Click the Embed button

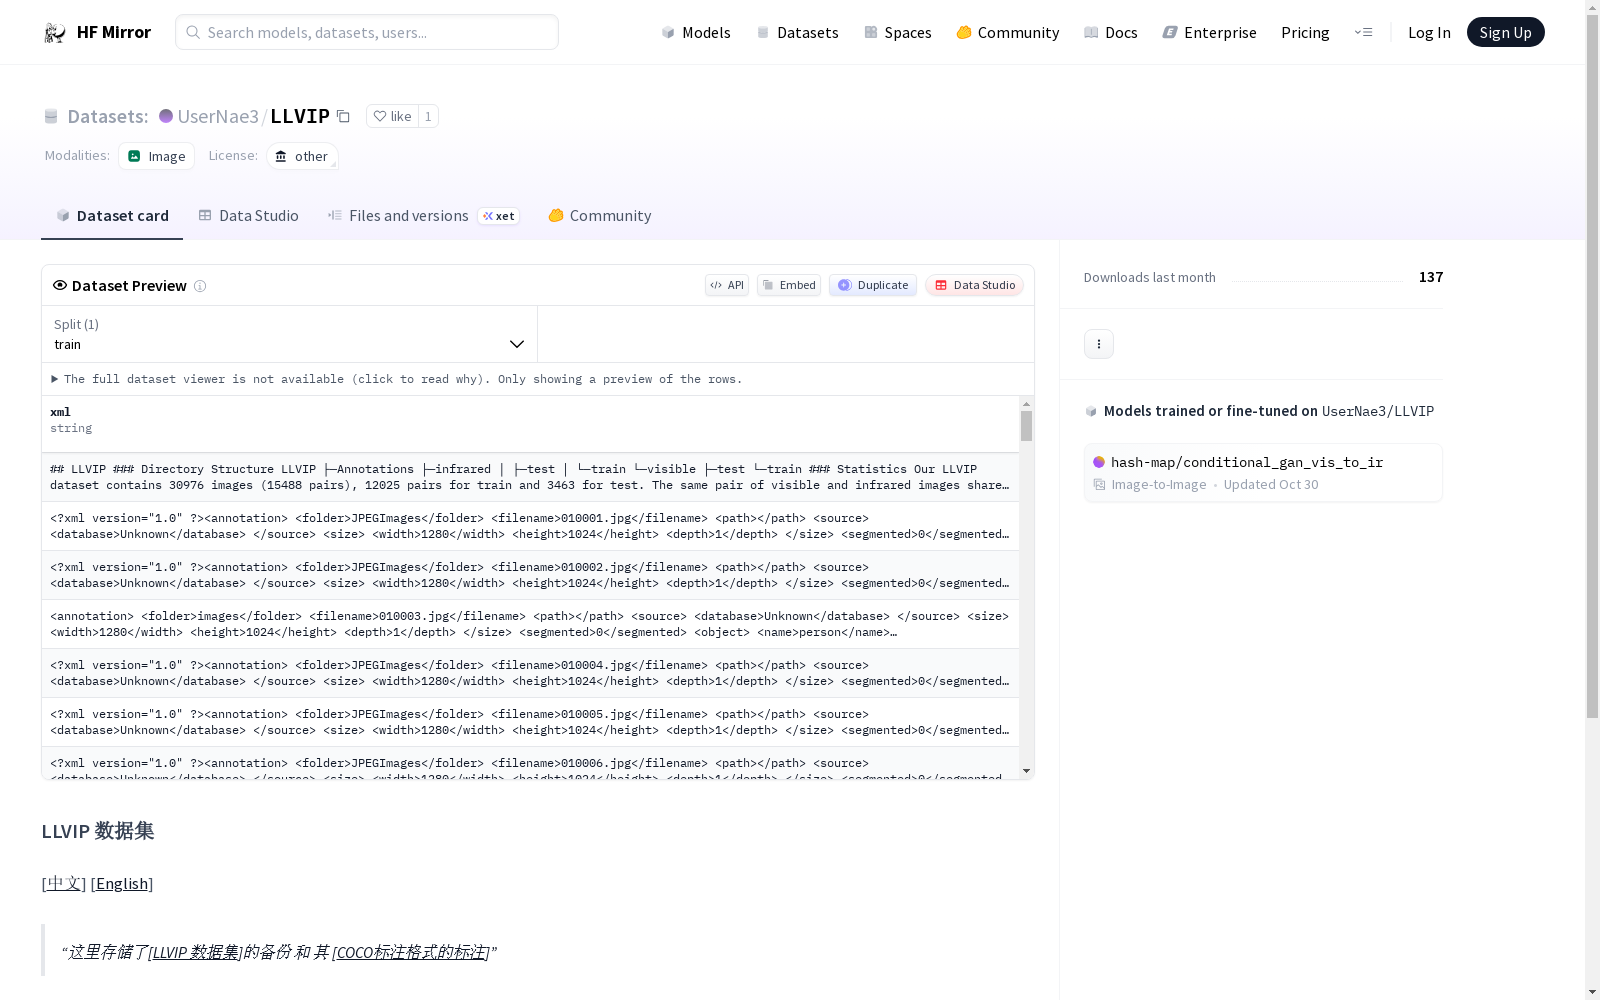pyautogui.click(x=789, y=285)
